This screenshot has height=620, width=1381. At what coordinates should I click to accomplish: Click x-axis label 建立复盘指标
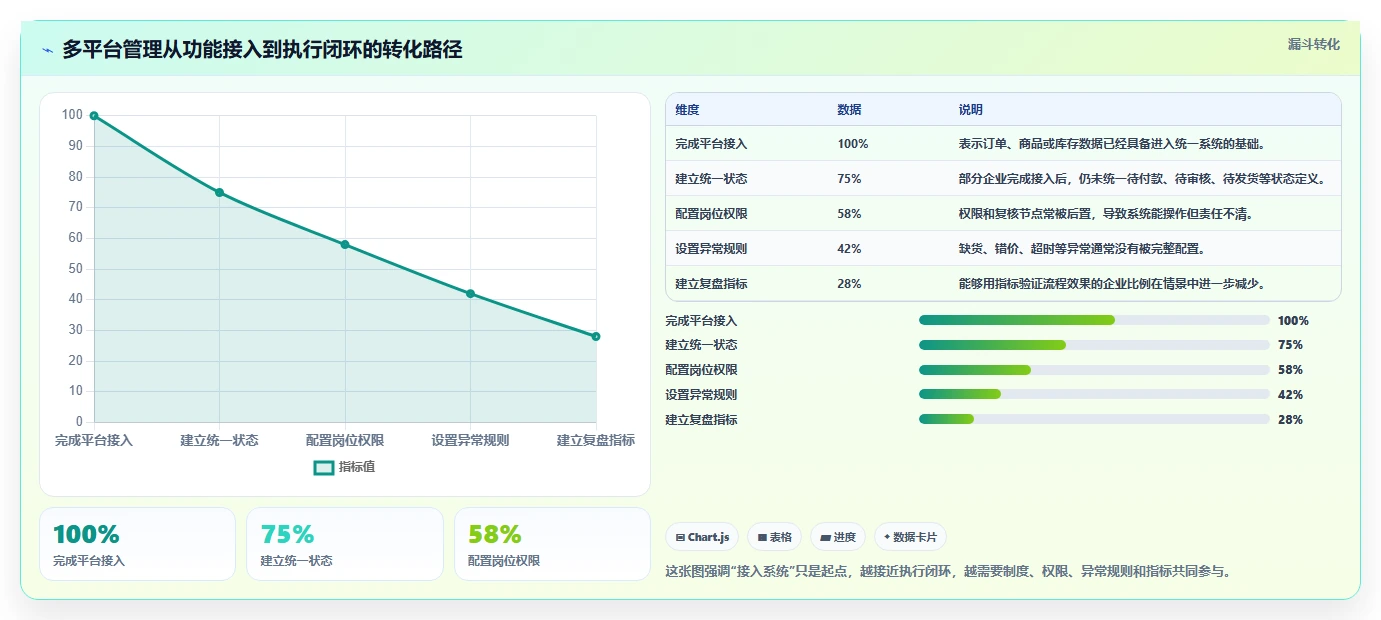point(596,440)
